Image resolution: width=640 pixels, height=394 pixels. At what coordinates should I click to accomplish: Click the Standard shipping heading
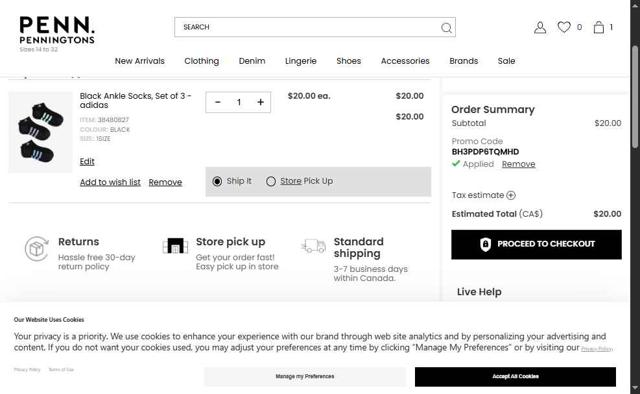[358, 247]
